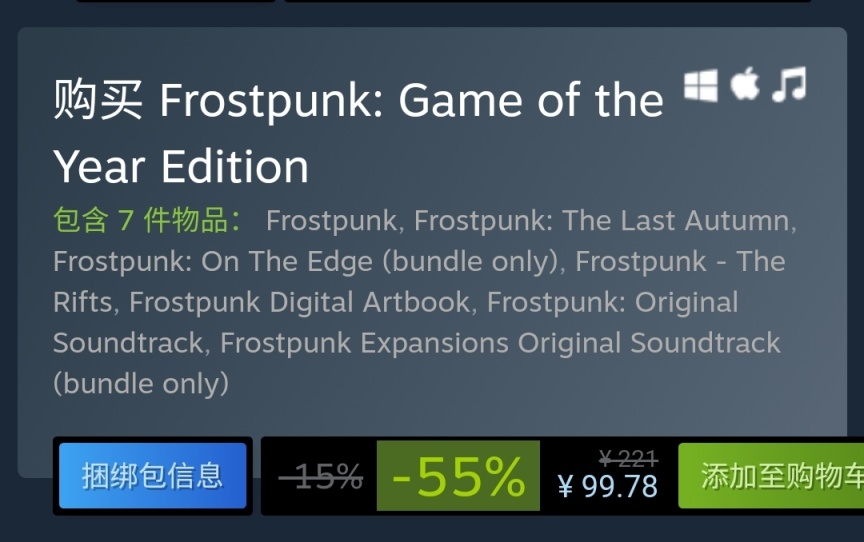Click the crossed-out -15% discount
Viewport: 864px width, 542px height.
tap(320, 477)
